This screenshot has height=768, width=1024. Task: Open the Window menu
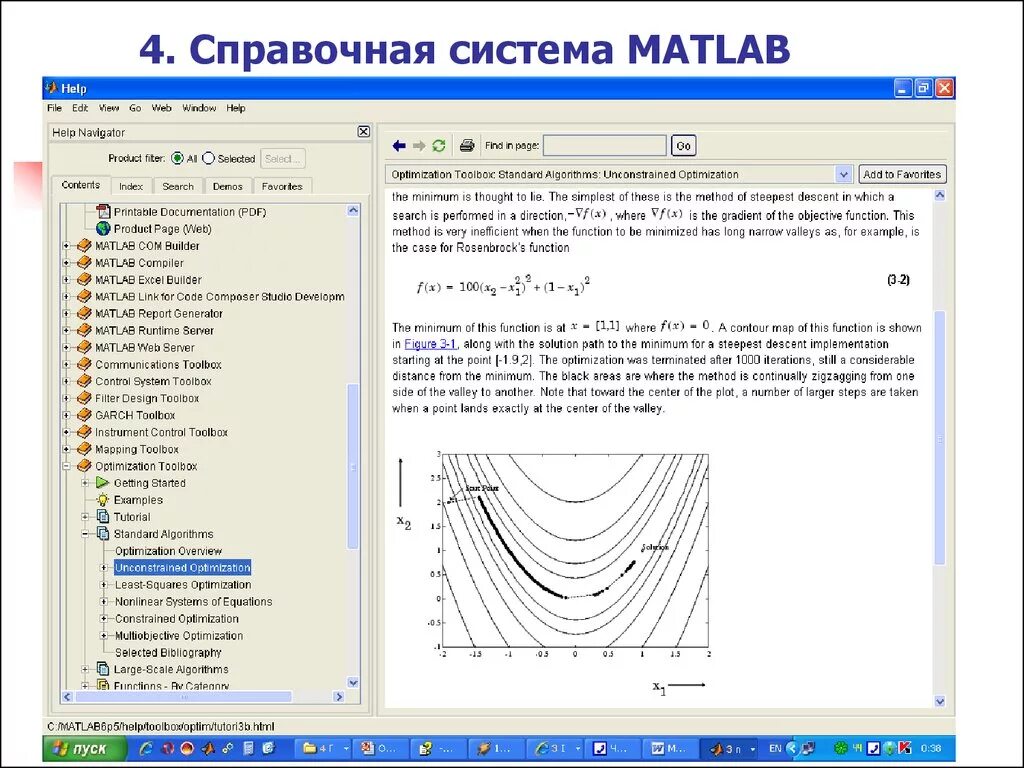click(199, 108)
